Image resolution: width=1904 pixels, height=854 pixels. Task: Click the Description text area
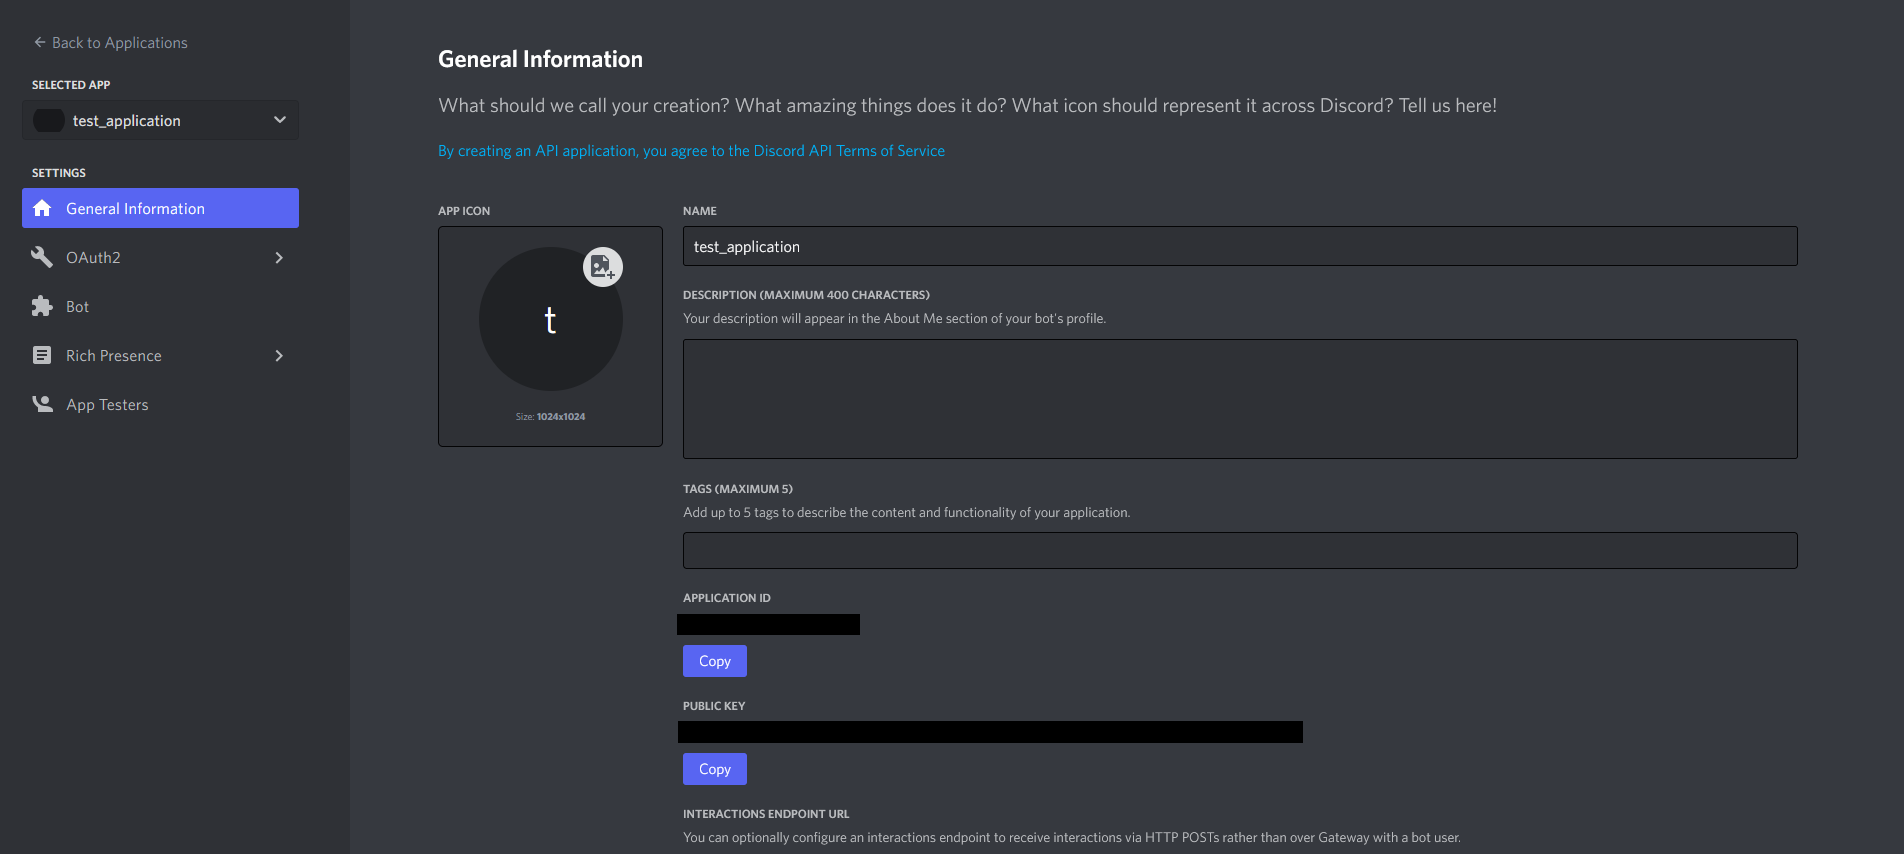pyautogui.click(x=1240, y=399)
